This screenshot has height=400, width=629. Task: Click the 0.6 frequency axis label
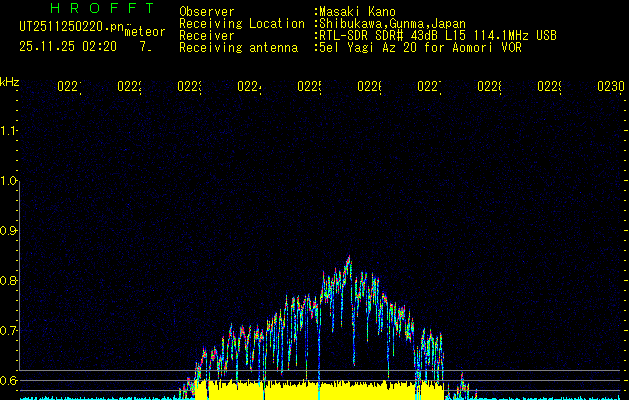[9, 381]
